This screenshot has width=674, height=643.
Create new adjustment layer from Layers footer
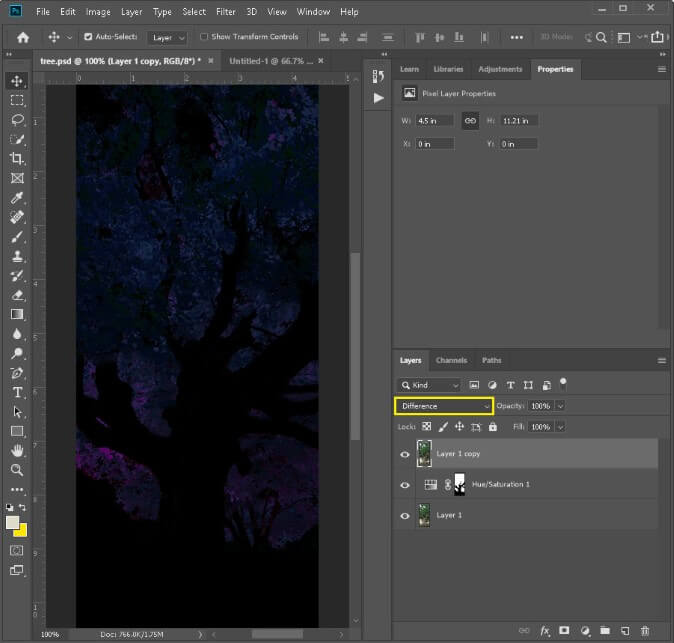(x=584, y=631)
